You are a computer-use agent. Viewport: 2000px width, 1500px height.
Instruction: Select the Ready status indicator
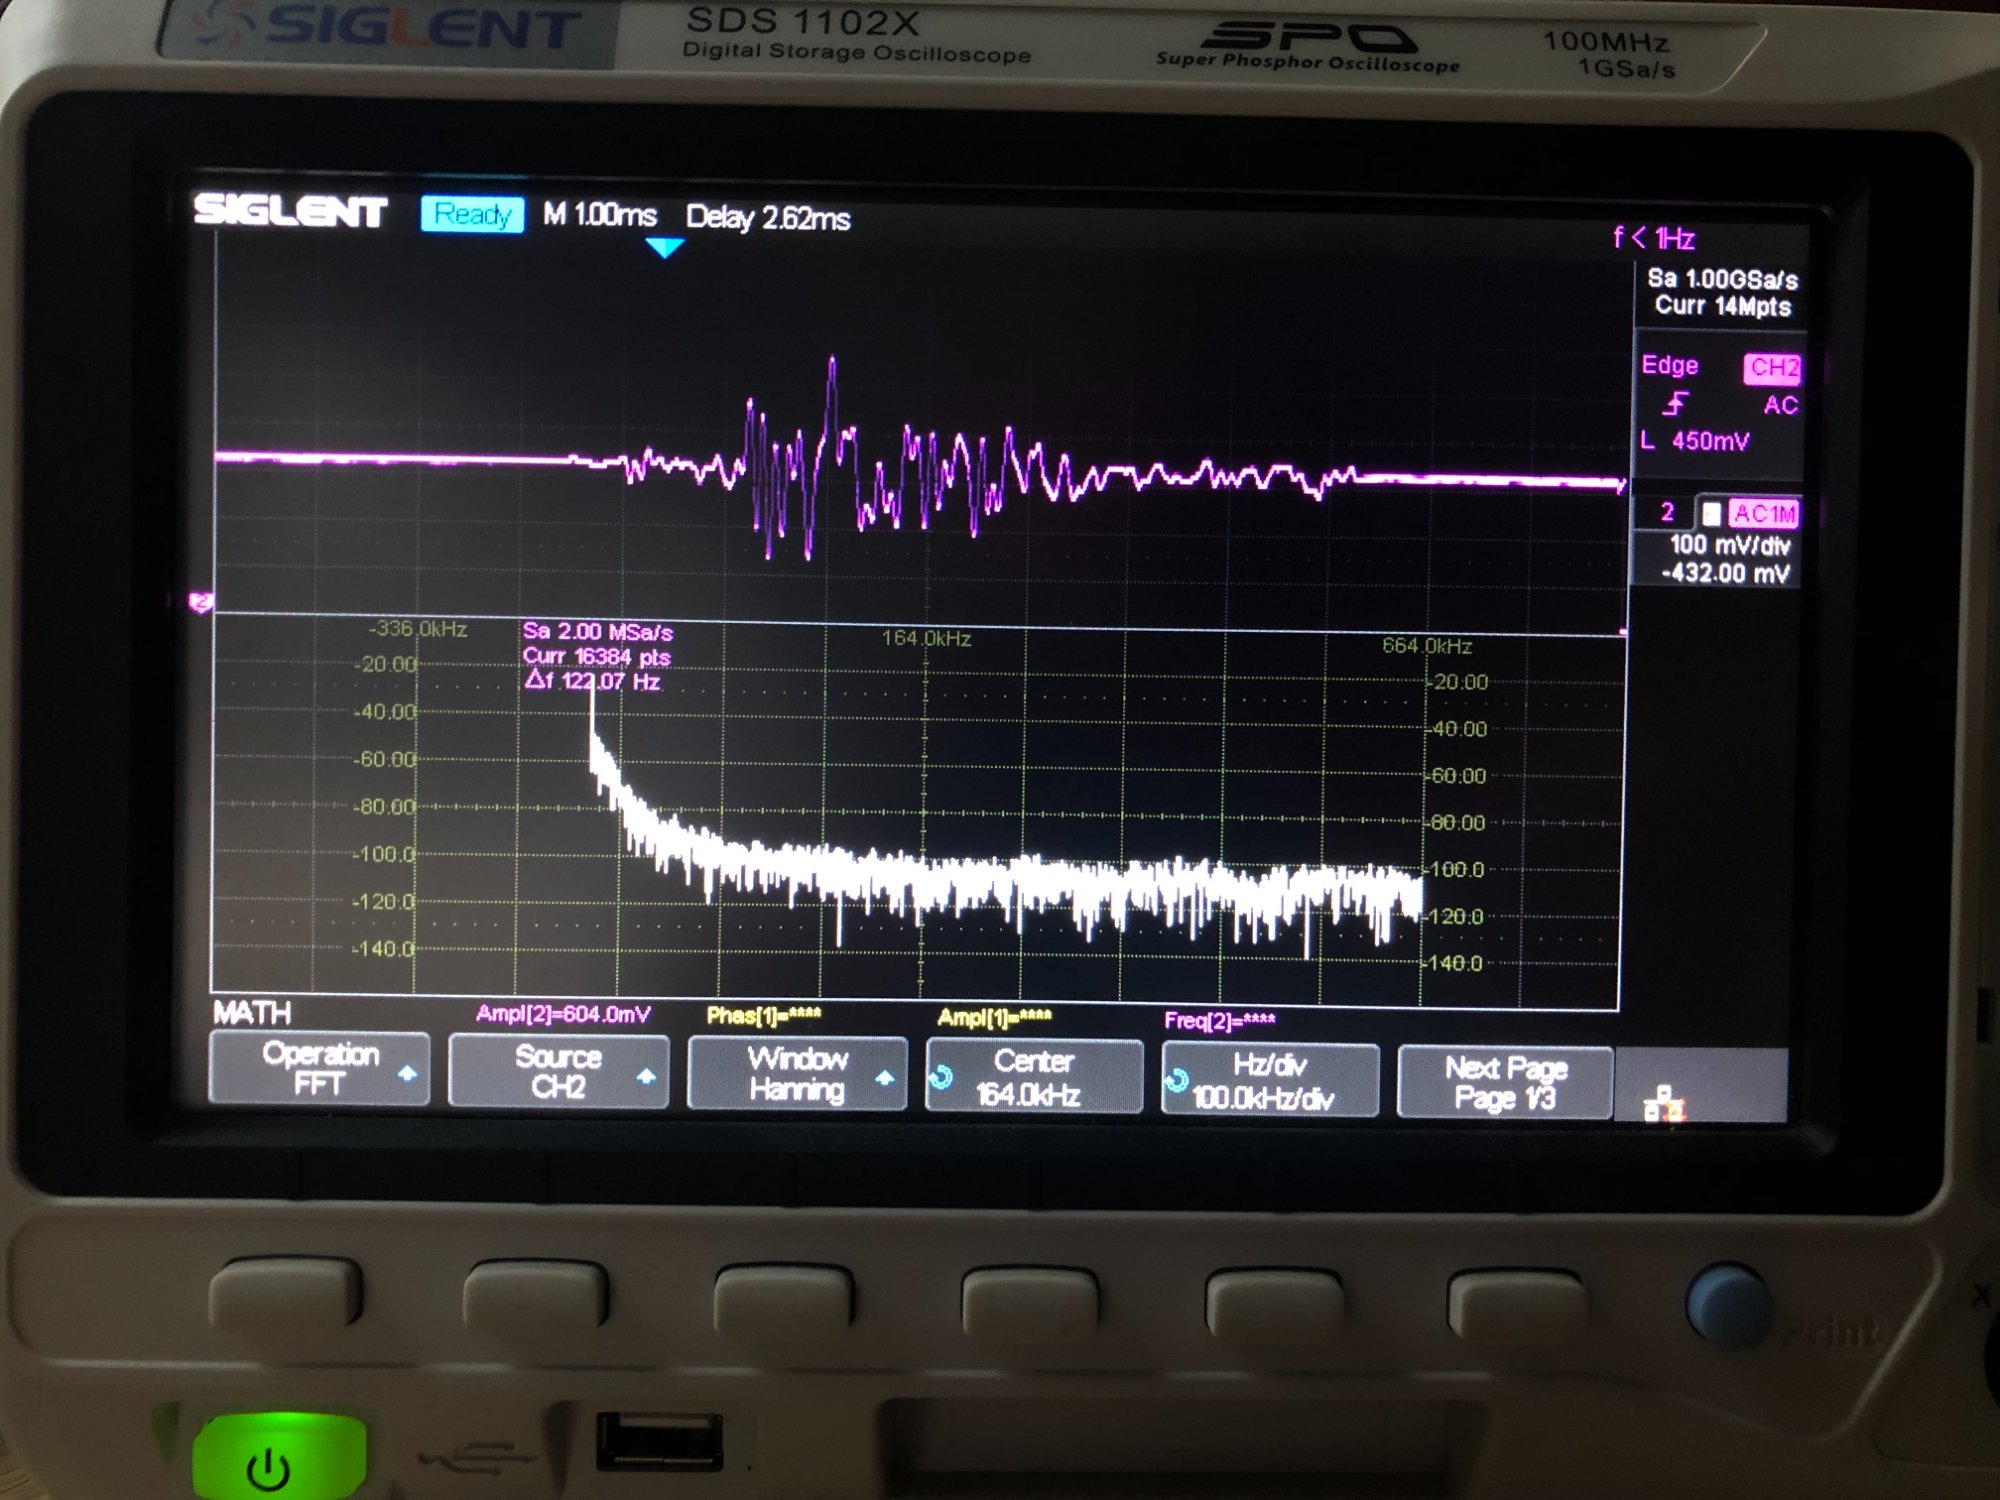click(x=472, y=214)
